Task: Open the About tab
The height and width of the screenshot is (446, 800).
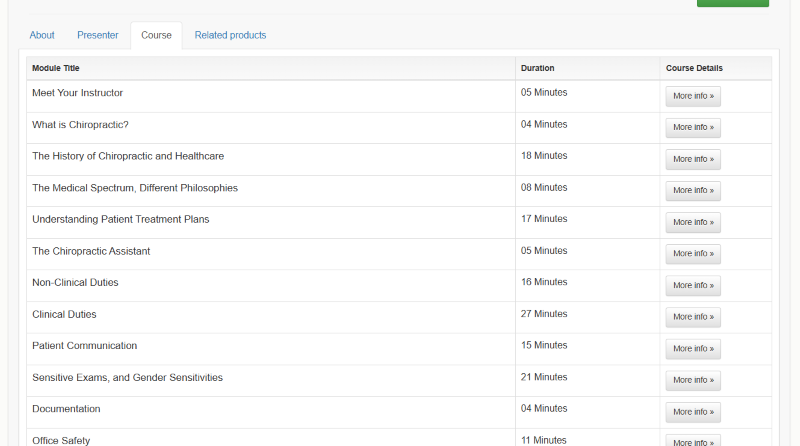Action: pyautogui.click(x=42, y=35)
